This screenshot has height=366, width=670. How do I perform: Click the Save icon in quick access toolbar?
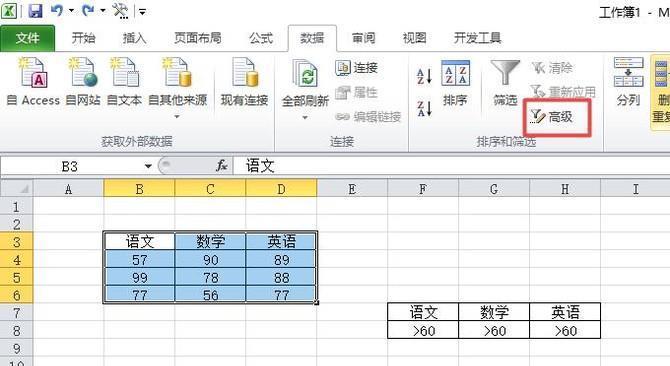tap(35, 11)
